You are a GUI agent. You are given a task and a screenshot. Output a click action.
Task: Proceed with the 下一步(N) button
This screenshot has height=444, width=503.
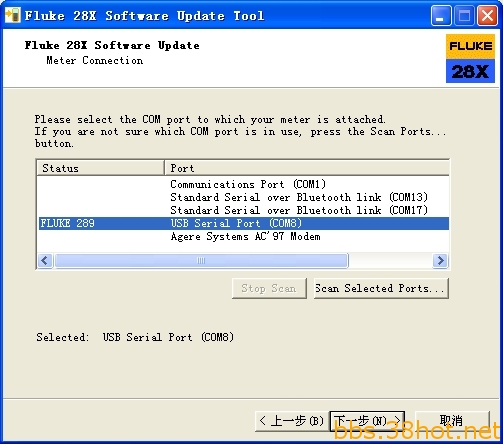pos(367,421)
